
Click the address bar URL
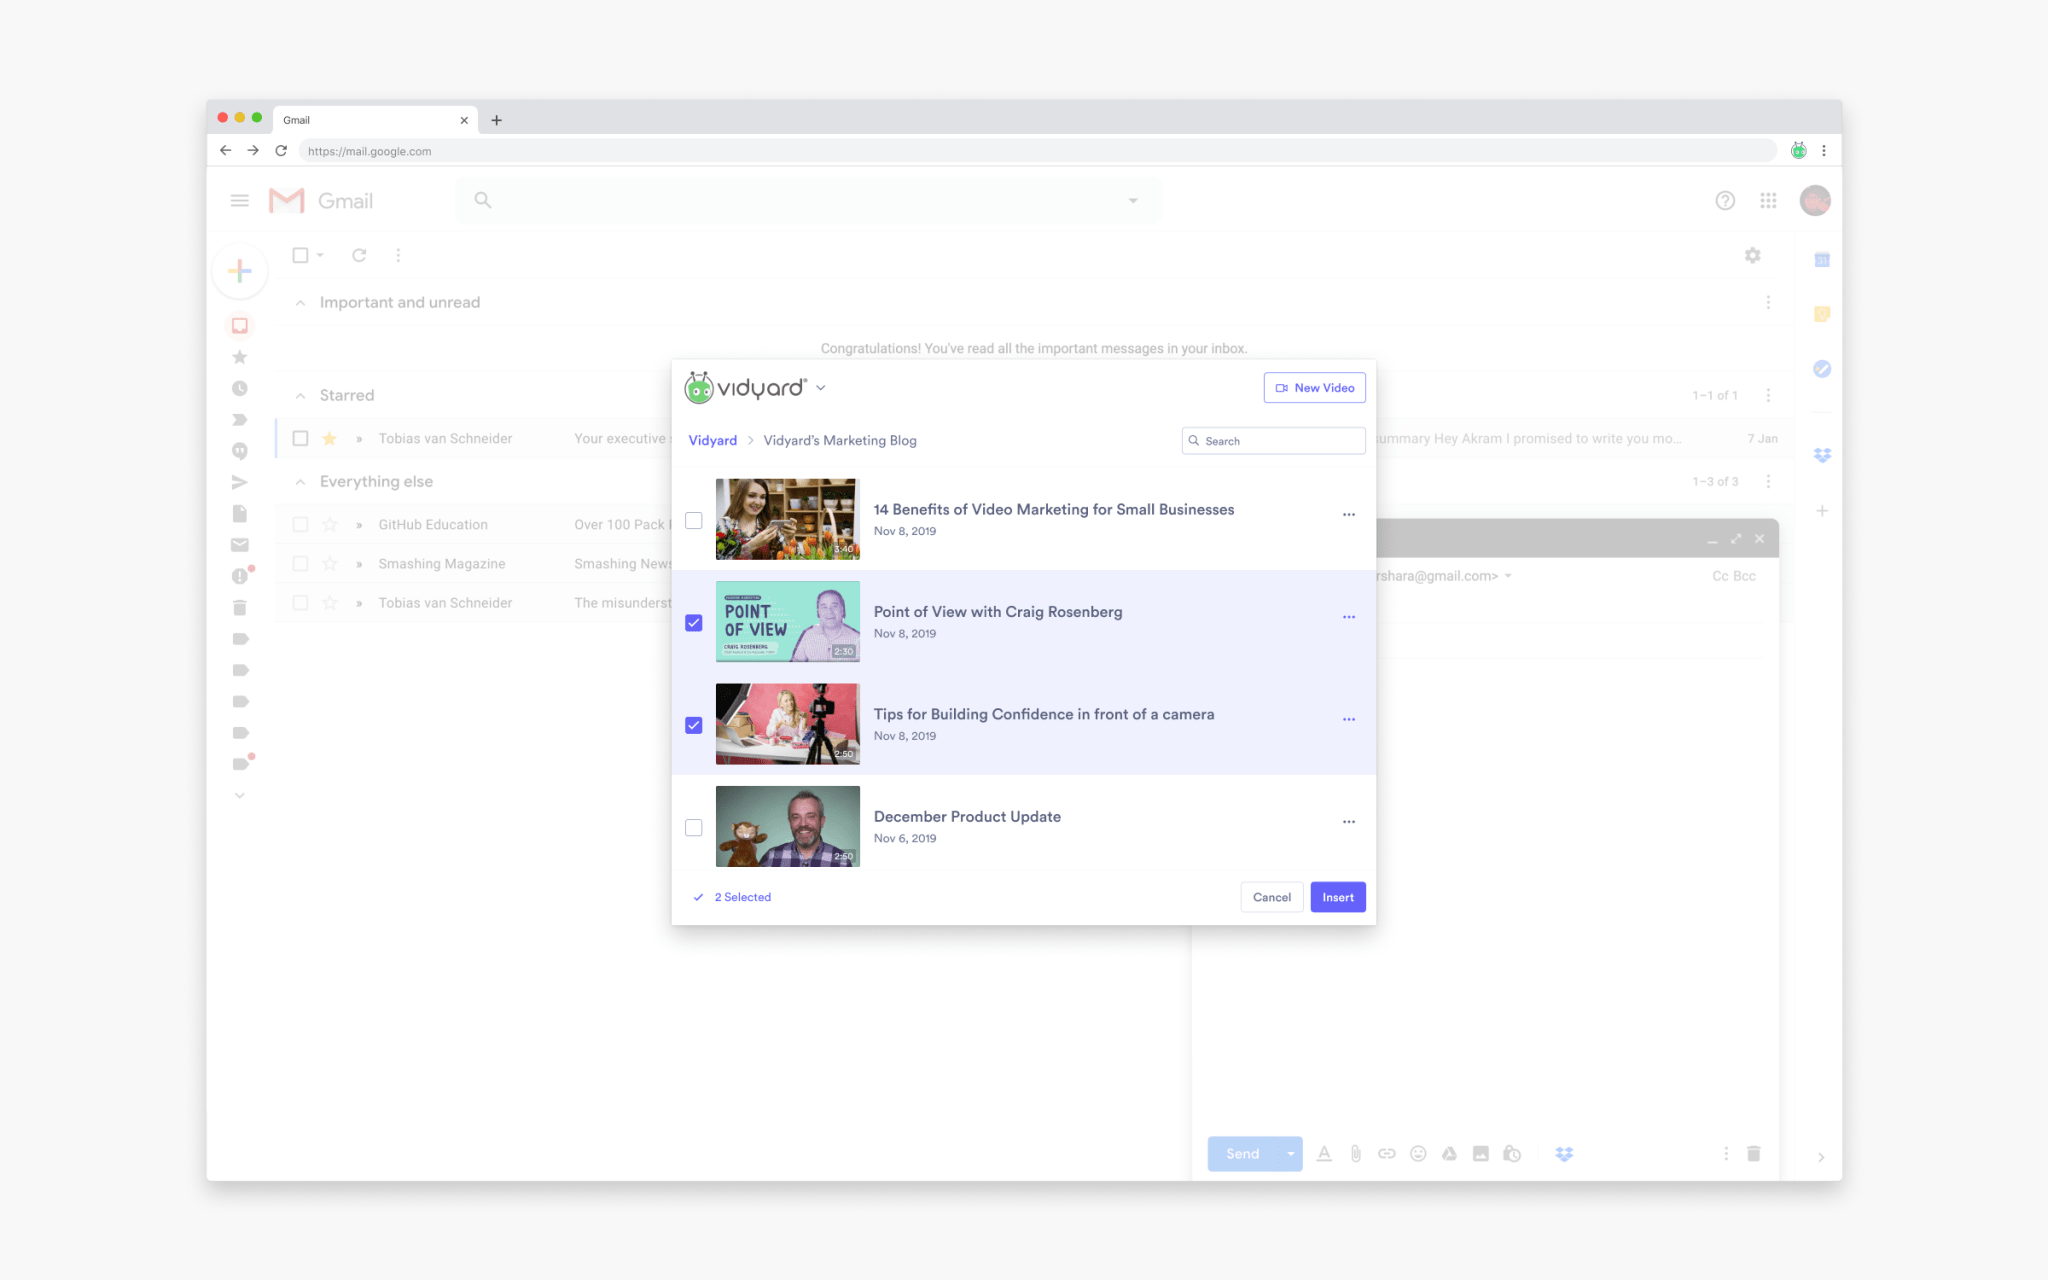tap(370, 152)
